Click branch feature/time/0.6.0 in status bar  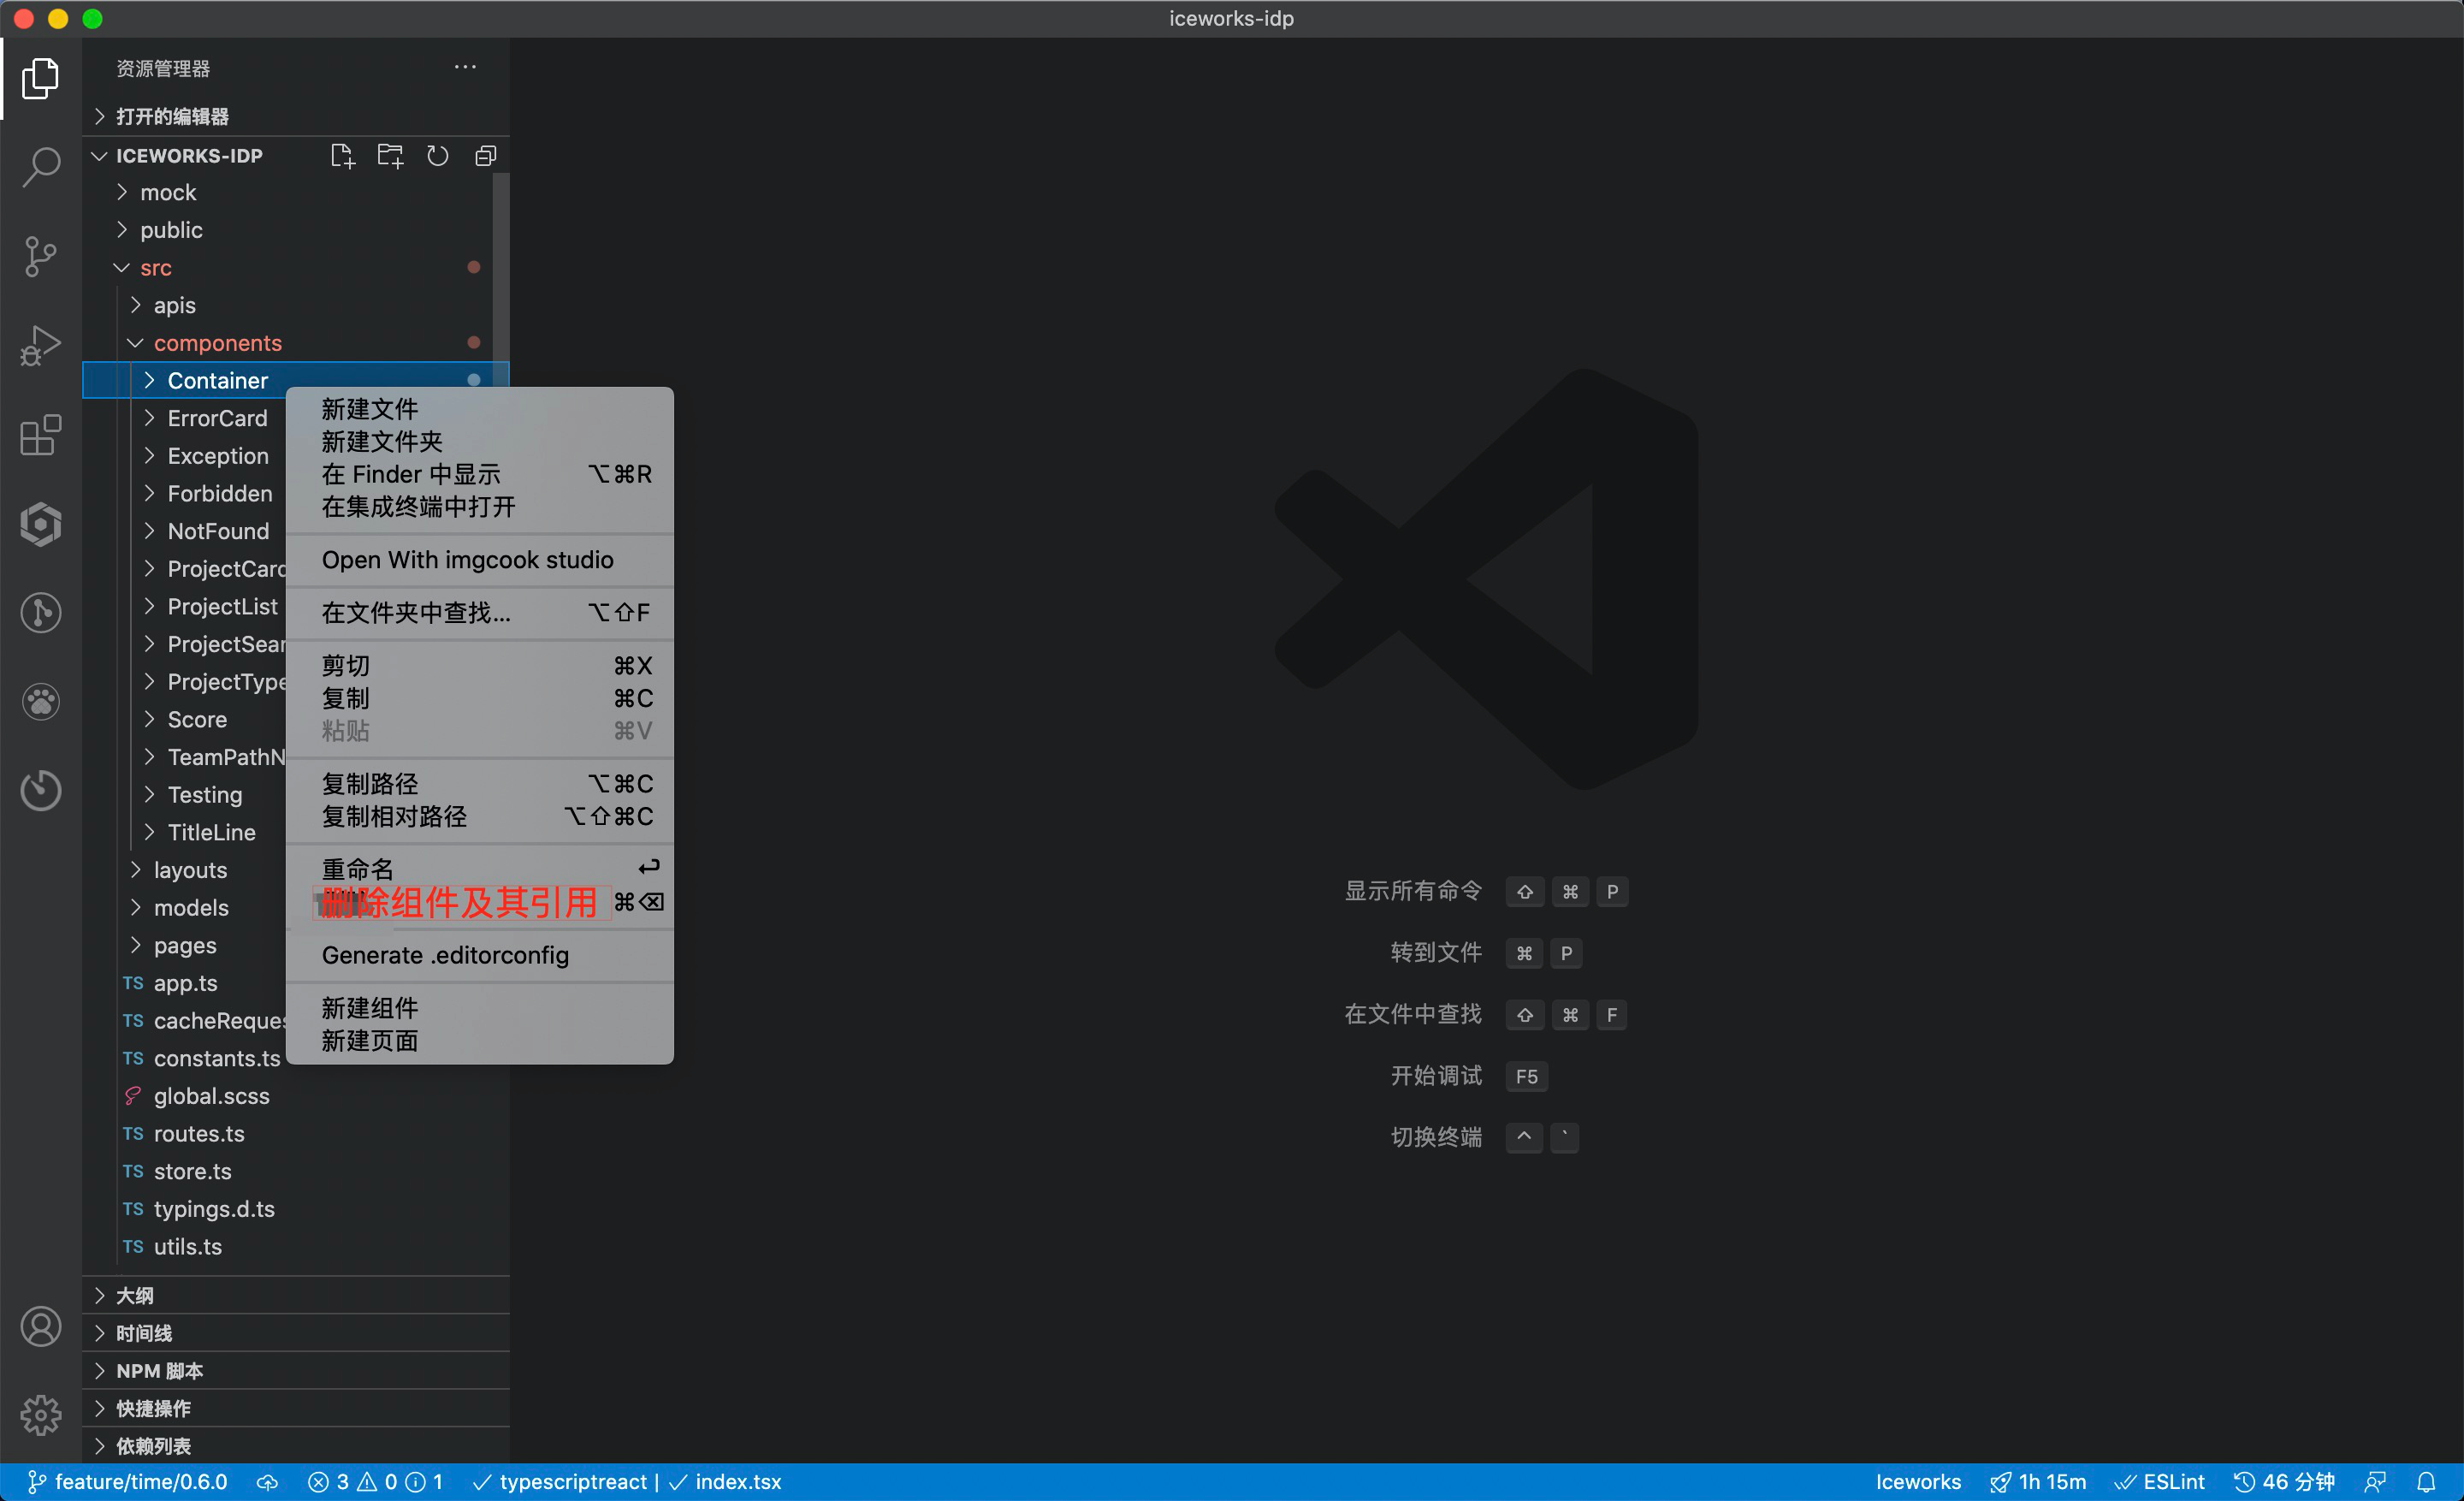(129, 1482)
